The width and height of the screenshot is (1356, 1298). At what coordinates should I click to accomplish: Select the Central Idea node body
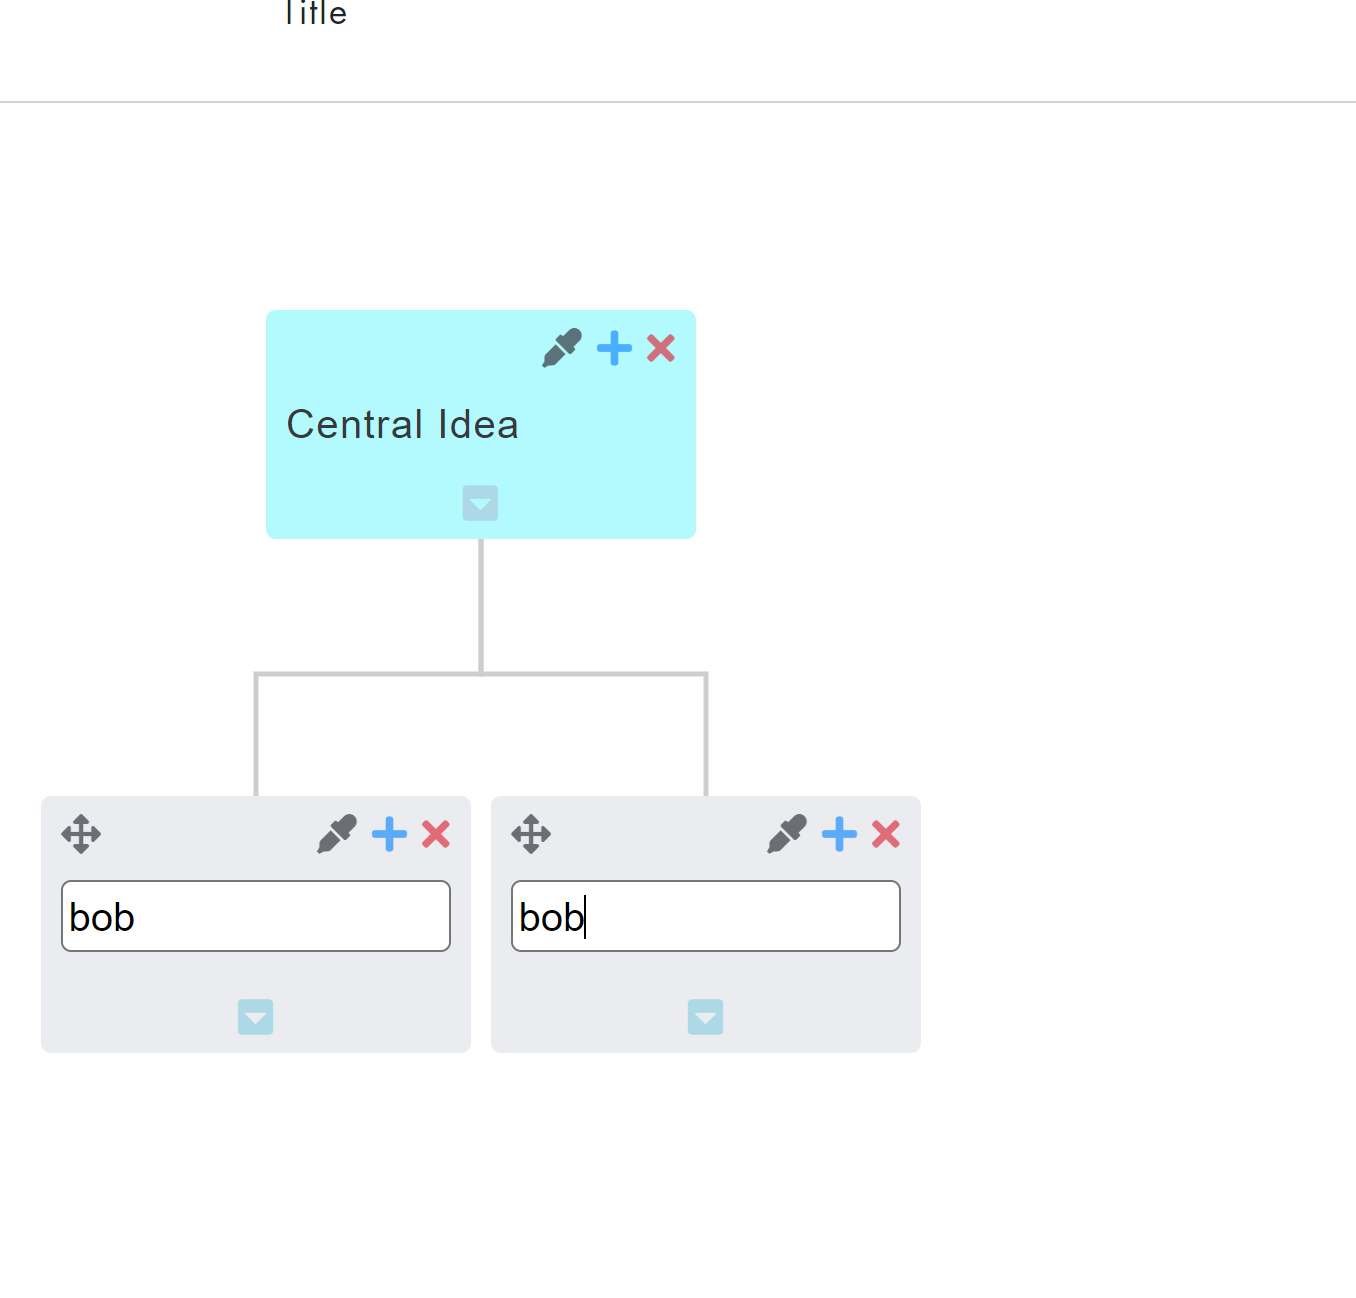pyautogui.click(x=402, y=424)
